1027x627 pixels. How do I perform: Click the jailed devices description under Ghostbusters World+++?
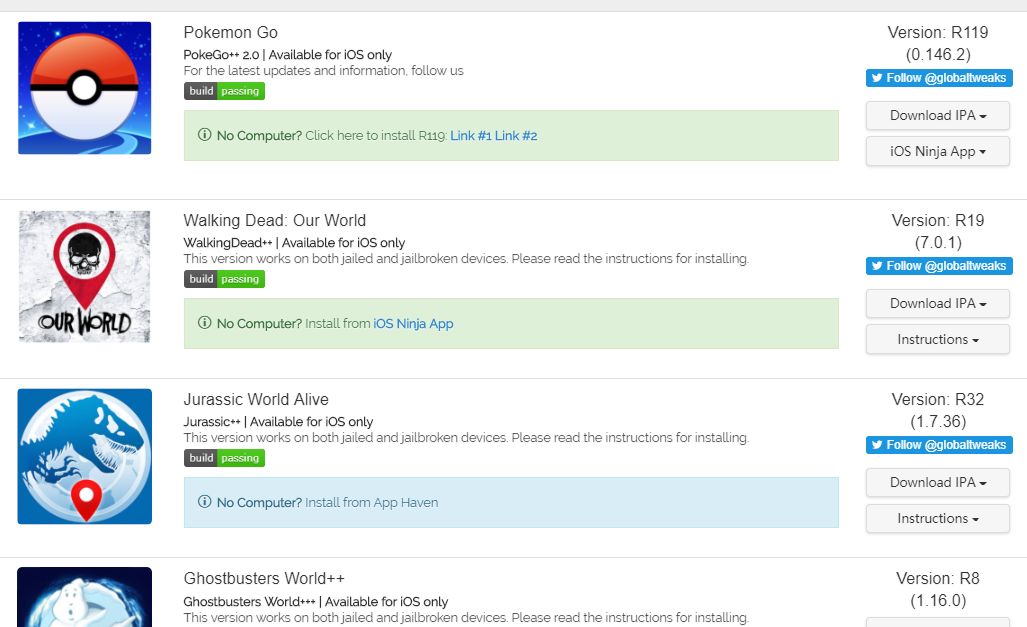pyautogui.click(x=466, y=618)
